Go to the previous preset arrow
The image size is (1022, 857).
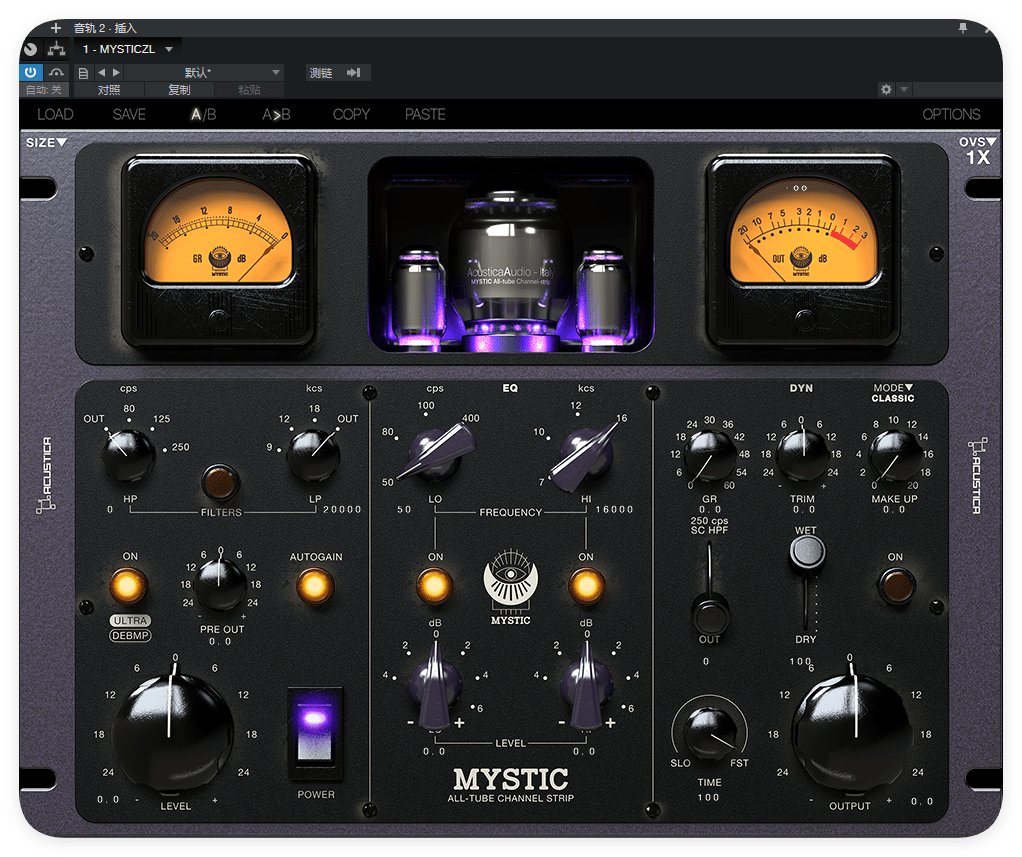[101, 72]
